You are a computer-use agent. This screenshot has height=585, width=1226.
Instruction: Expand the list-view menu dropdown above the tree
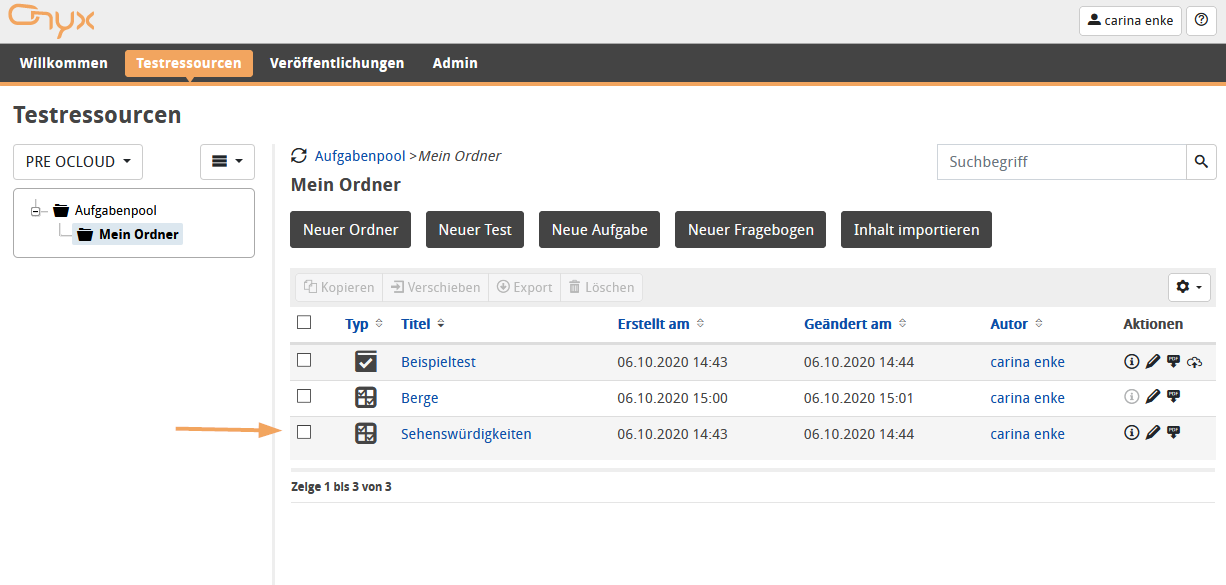[x=227, y=162]
